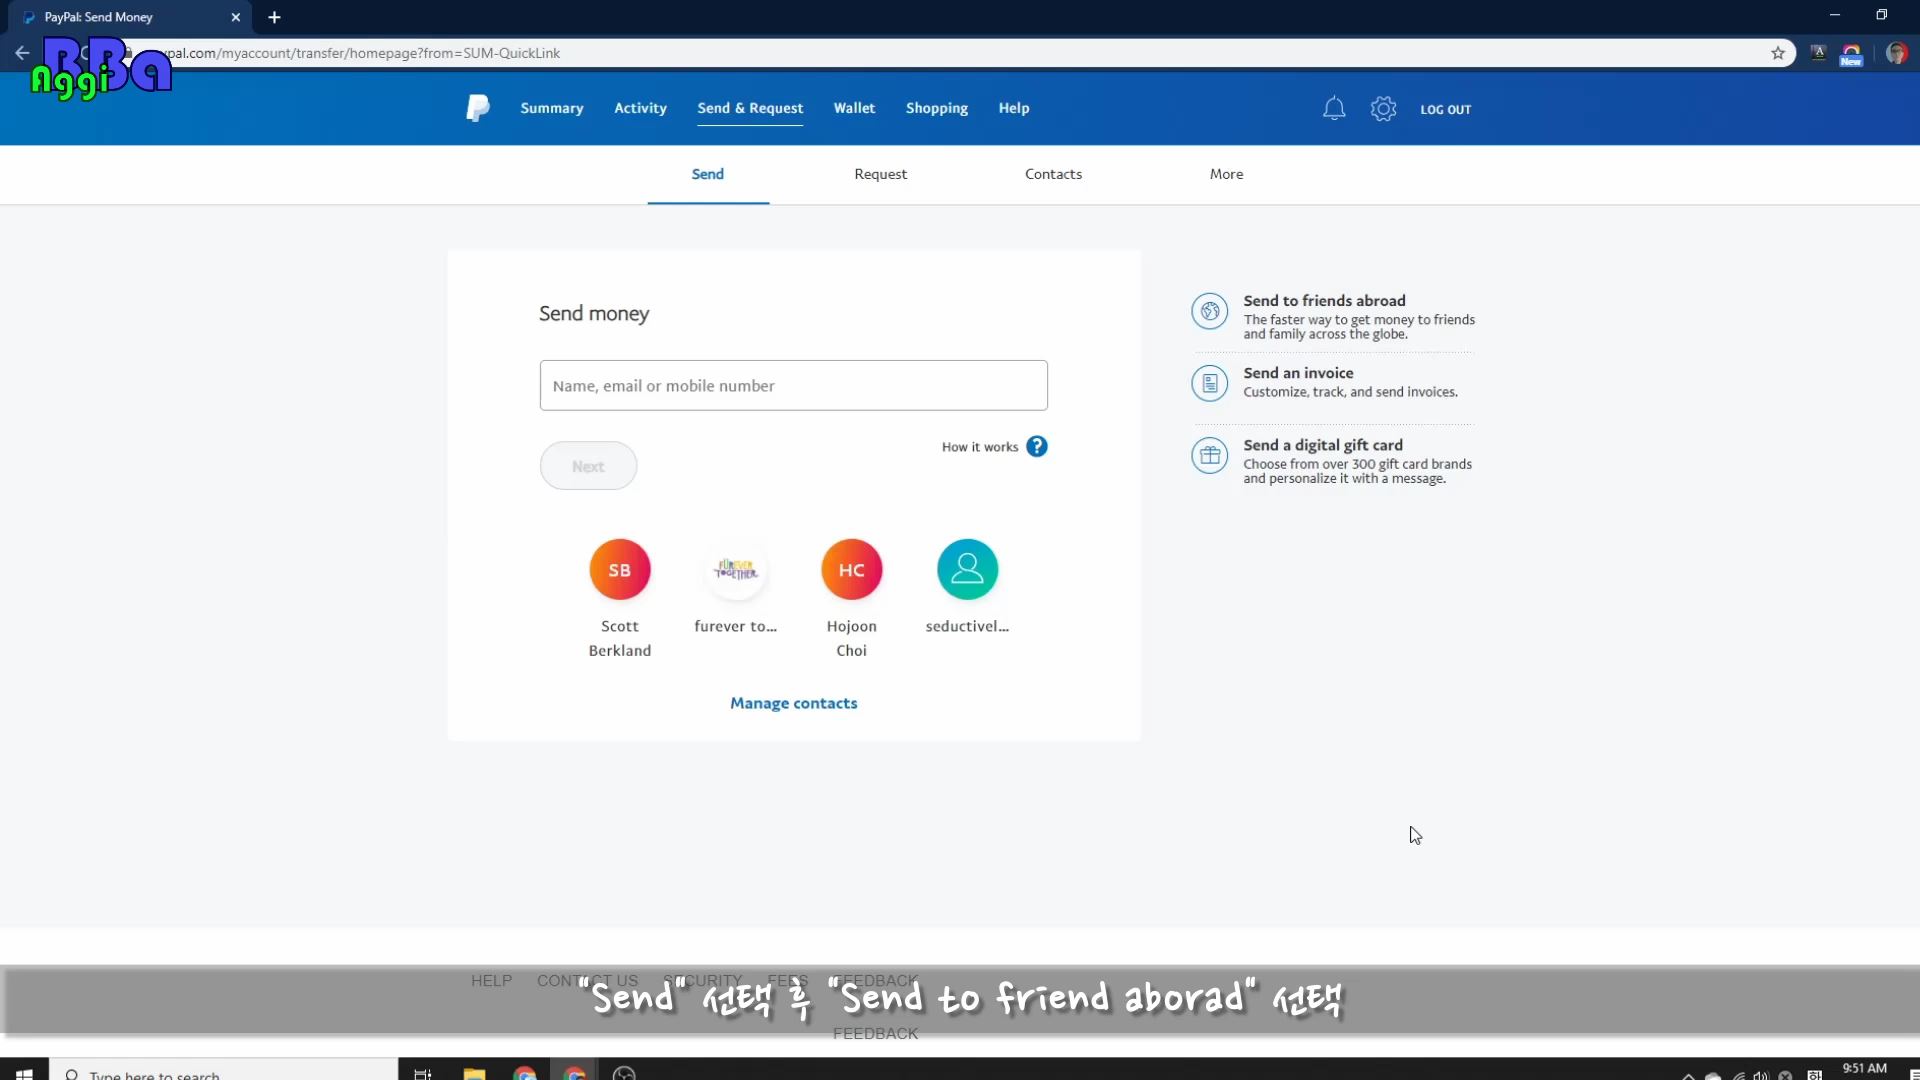Open Task View on the taskbar

[x=423, y=1073]
